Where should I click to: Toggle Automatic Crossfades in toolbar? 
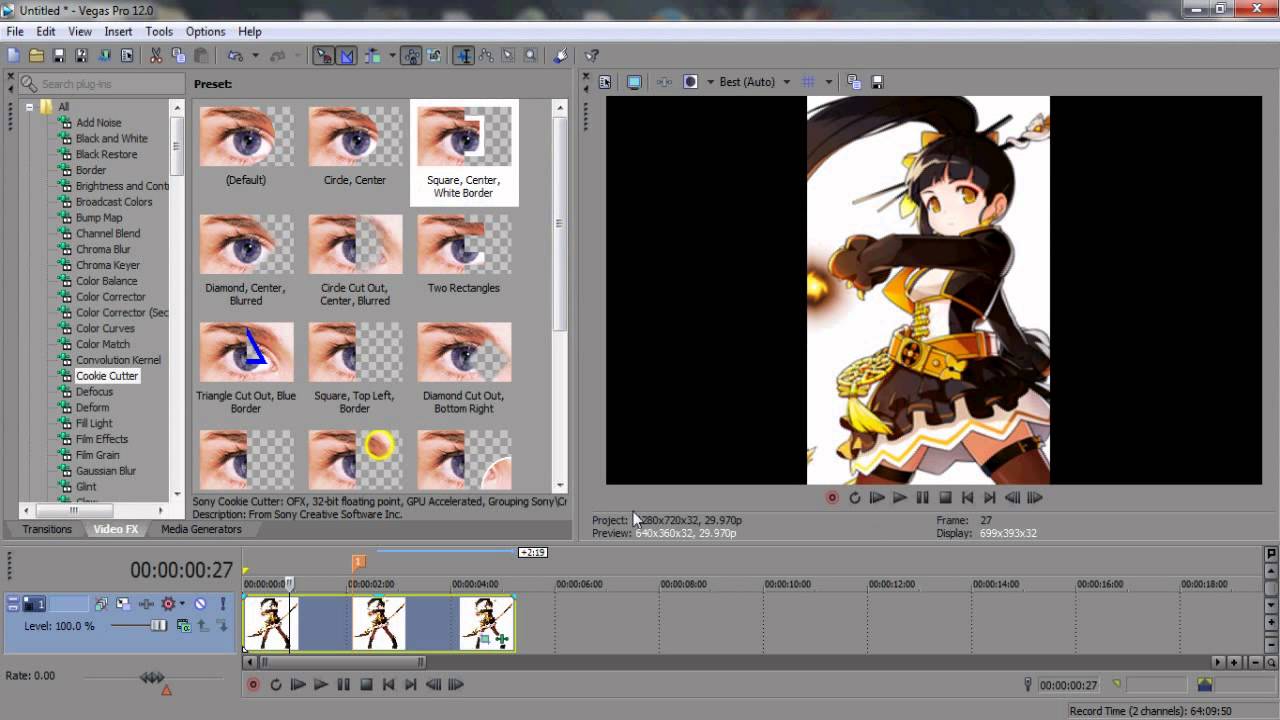tap(346, 56)
